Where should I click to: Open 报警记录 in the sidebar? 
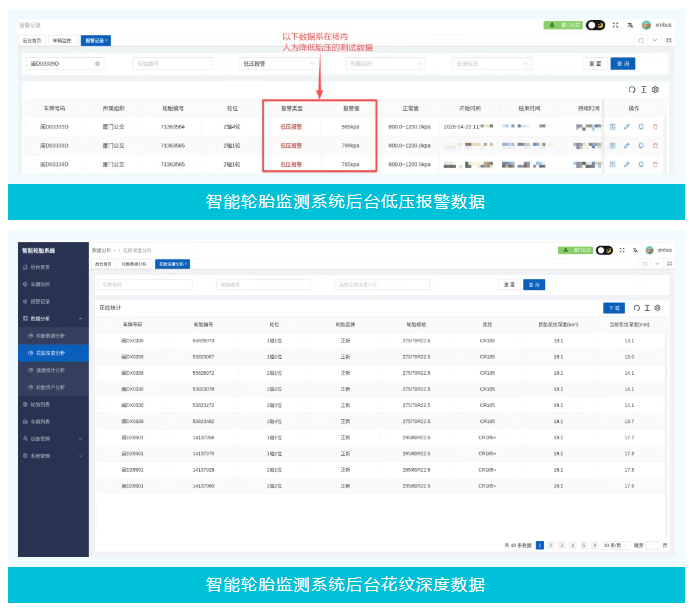pyautogui.click(x=53, y=302)
